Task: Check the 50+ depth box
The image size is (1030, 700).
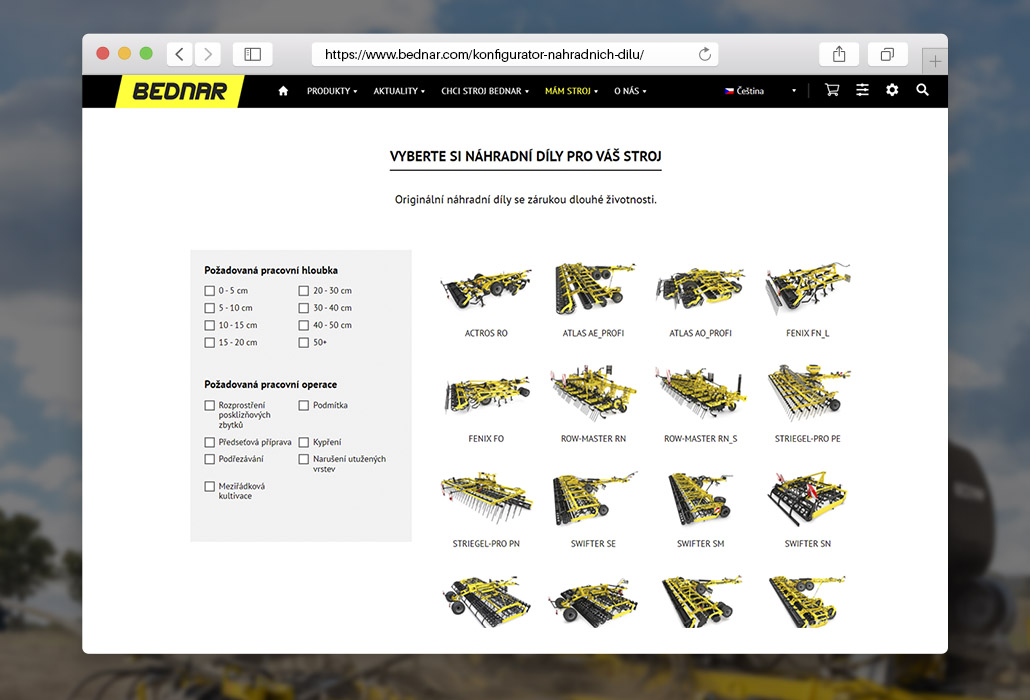Action: pos(303,343)
